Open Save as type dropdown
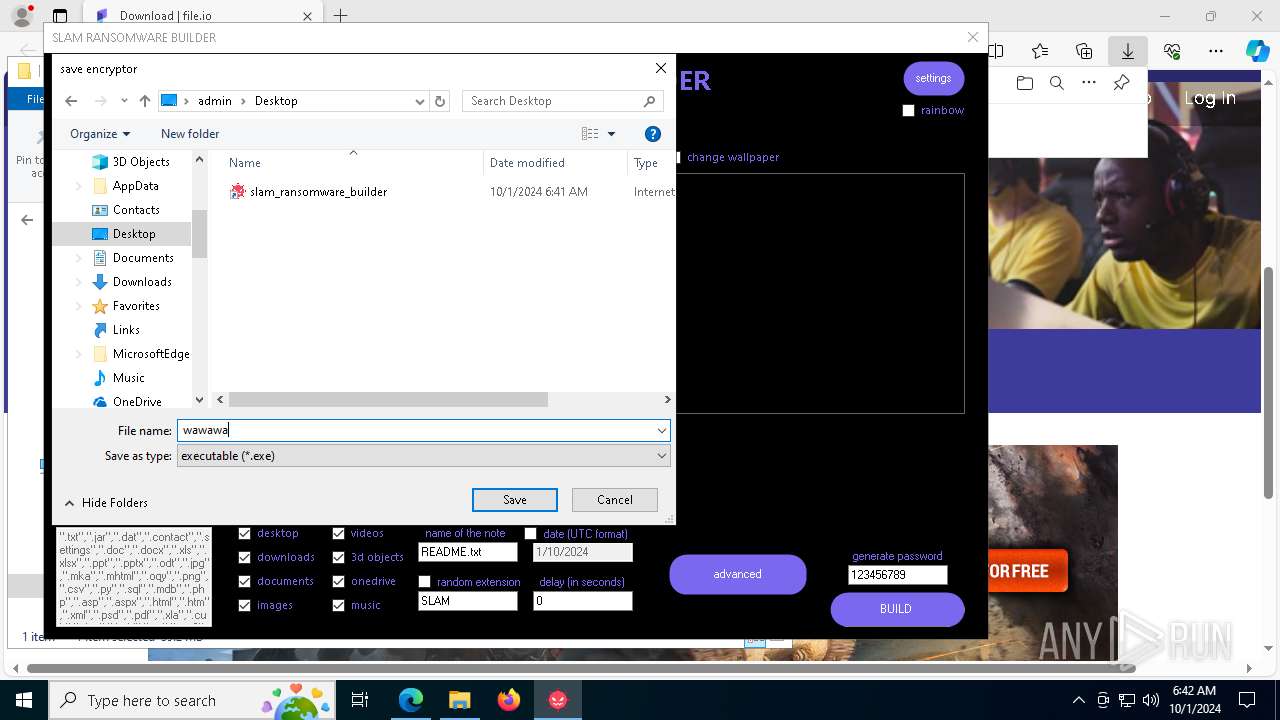The height and width of the screenshot is (720, 1280). 661,456
